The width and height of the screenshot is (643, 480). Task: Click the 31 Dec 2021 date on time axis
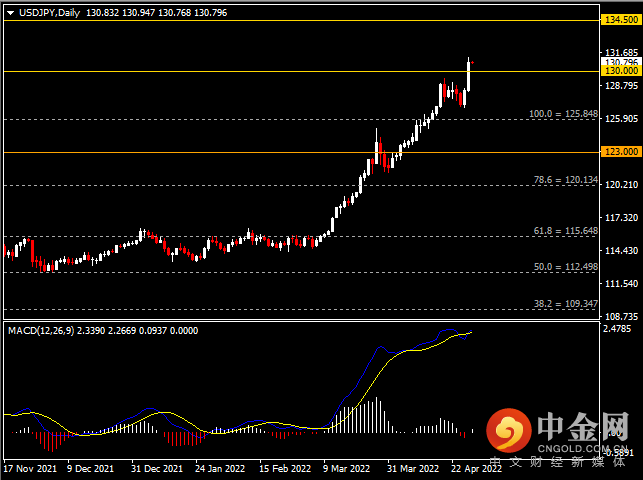click(157, 468)
